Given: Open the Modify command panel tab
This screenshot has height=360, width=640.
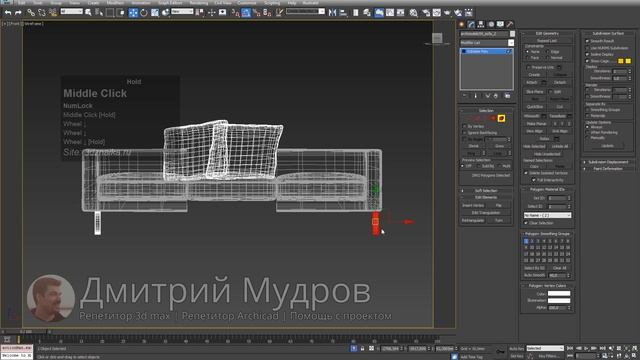Looking at the screenshot, I should pyautogui.click(x=471, y=24).
